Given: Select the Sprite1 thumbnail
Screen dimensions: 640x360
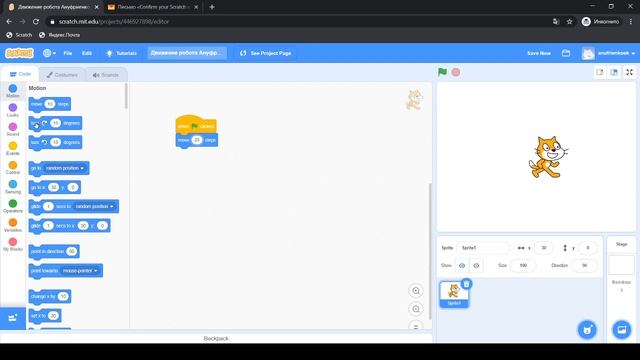Looking at the screenshot, I should (454, 294).
